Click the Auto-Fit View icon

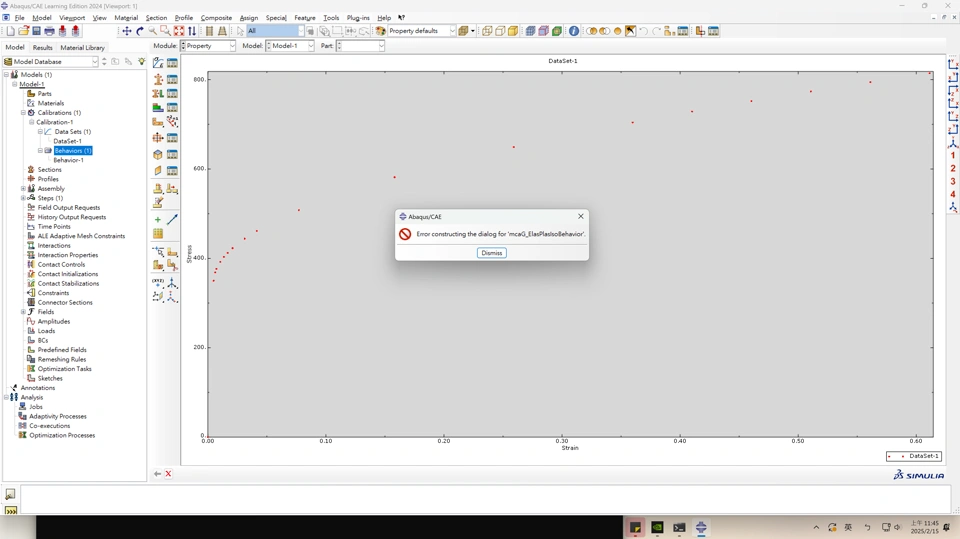coord(179,31)
